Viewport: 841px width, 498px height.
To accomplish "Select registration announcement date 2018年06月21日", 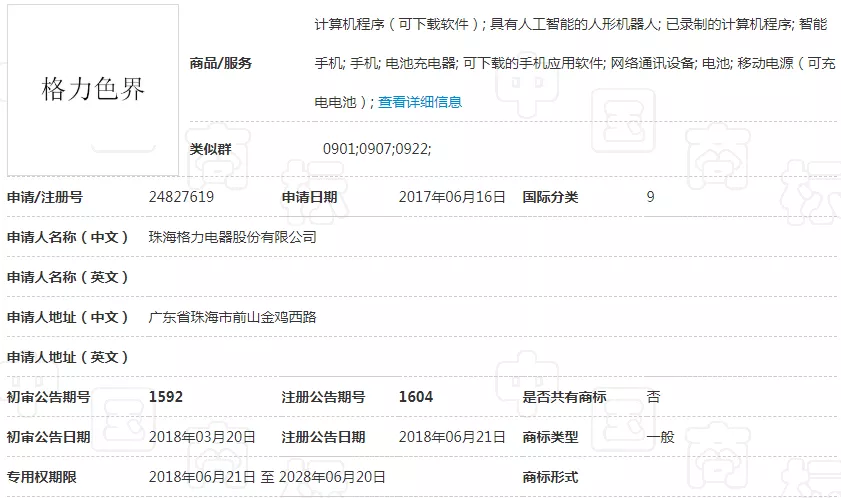I will 452,437.
